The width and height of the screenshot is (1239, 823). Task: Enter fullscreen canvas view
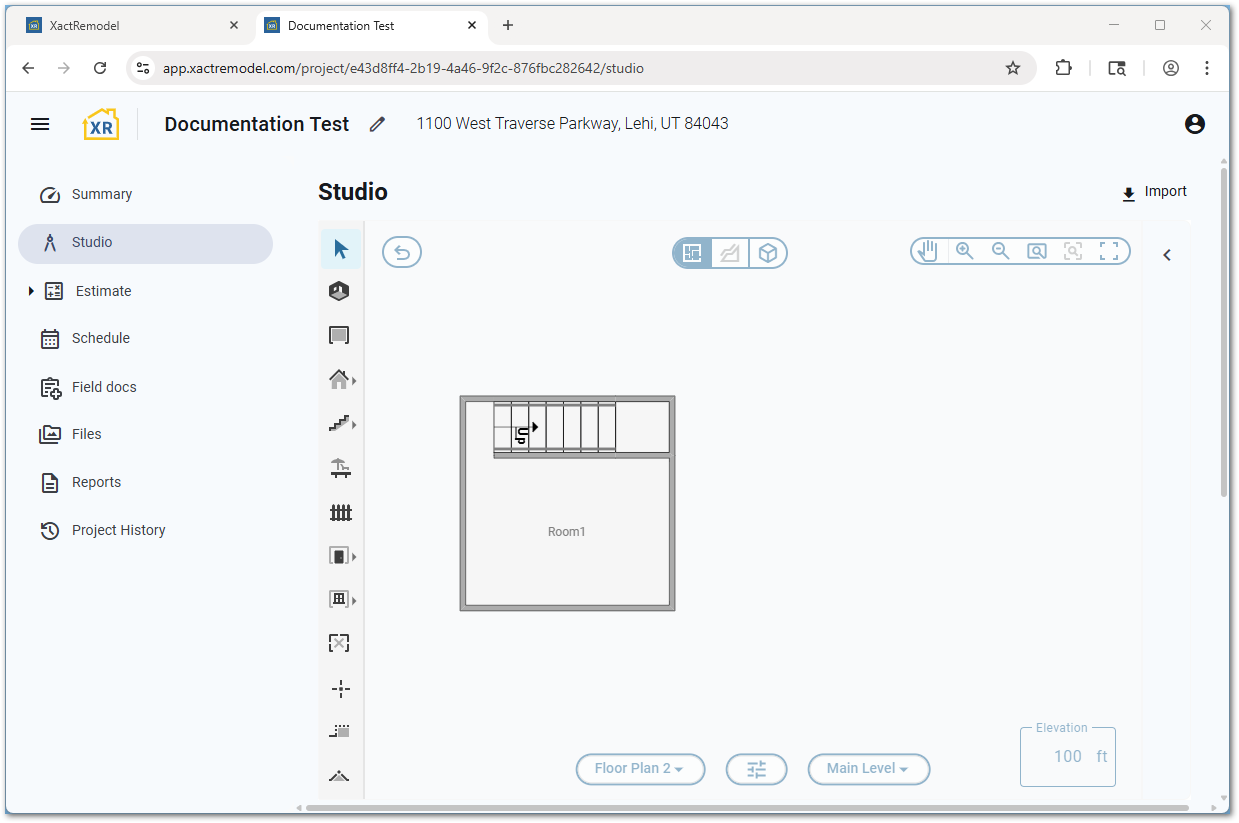click(1109, 251)
